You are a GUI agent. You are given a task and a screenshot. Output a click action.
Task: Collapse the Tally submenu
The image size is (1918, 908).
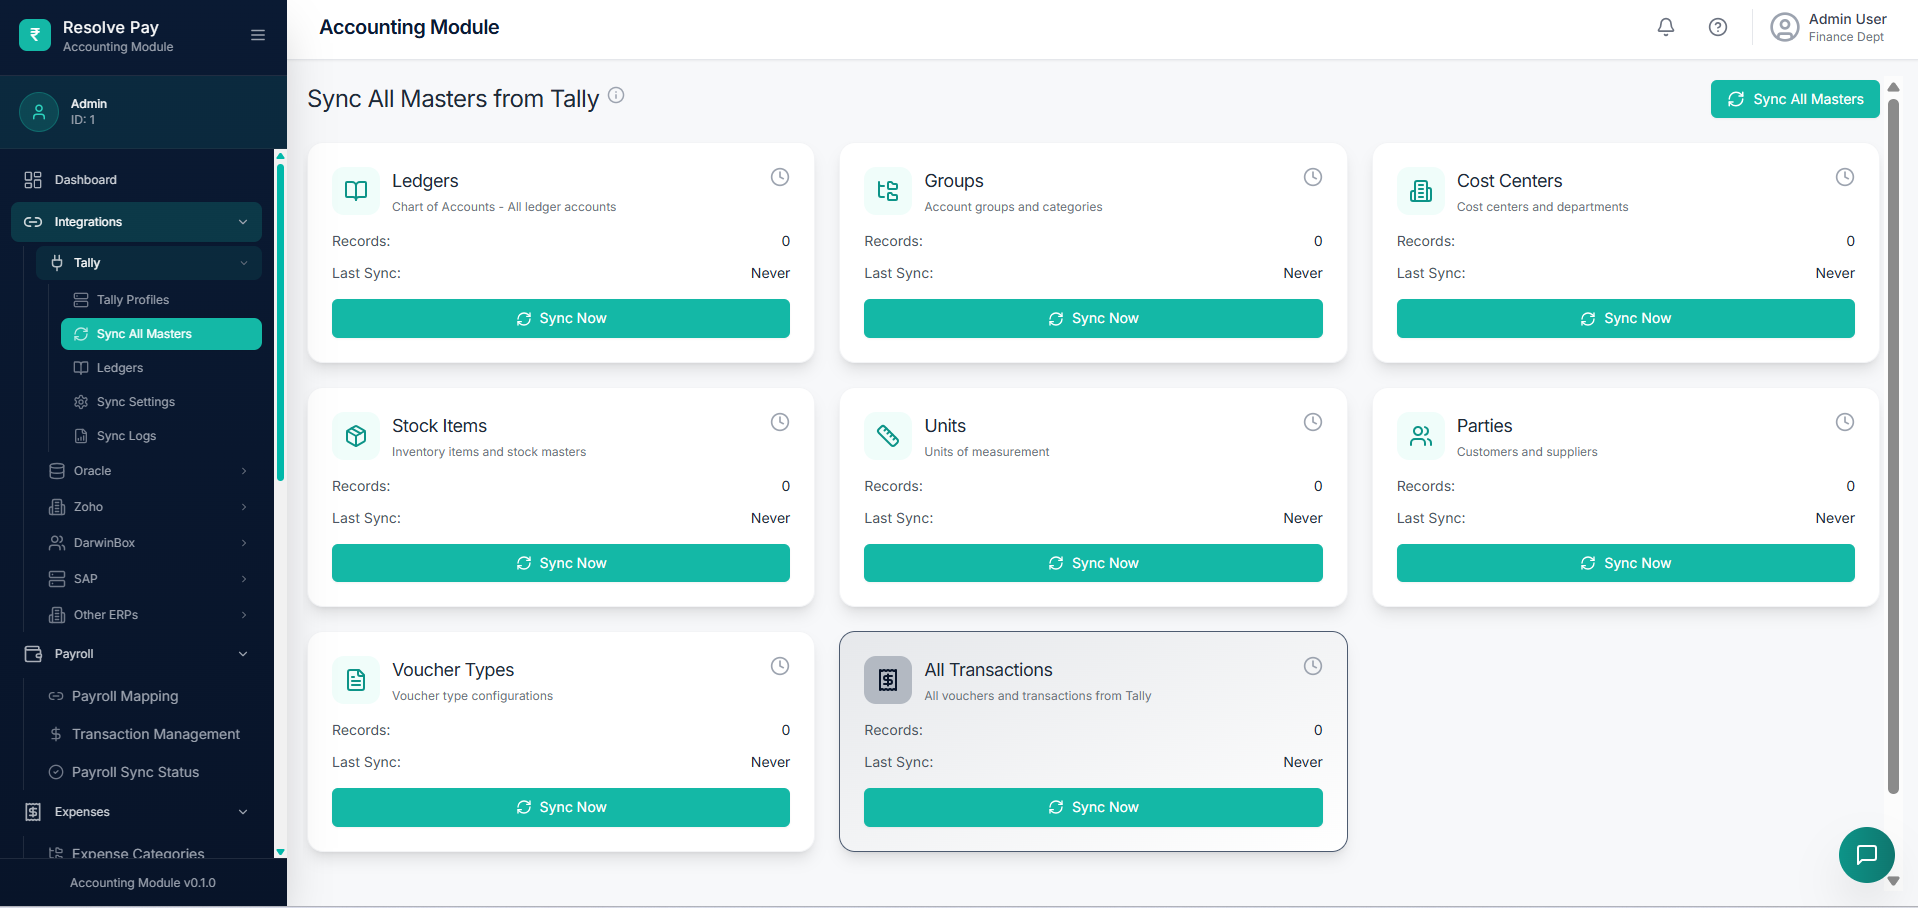pos(149,263)
